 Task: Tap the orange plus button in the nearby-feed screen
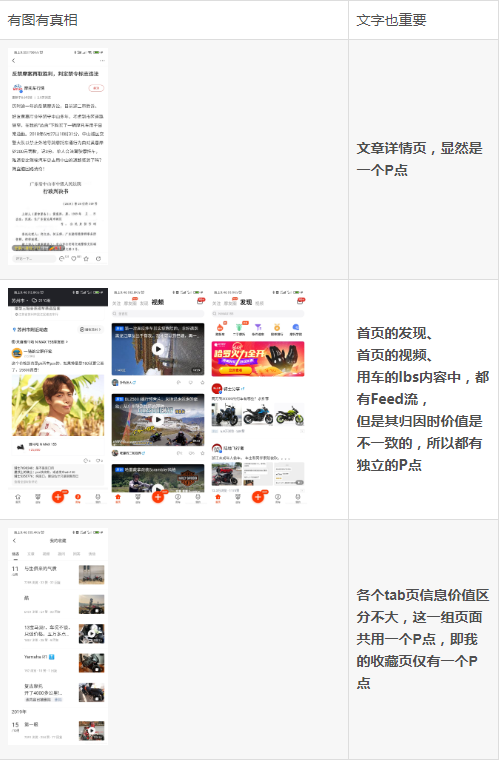click(58, 497)
